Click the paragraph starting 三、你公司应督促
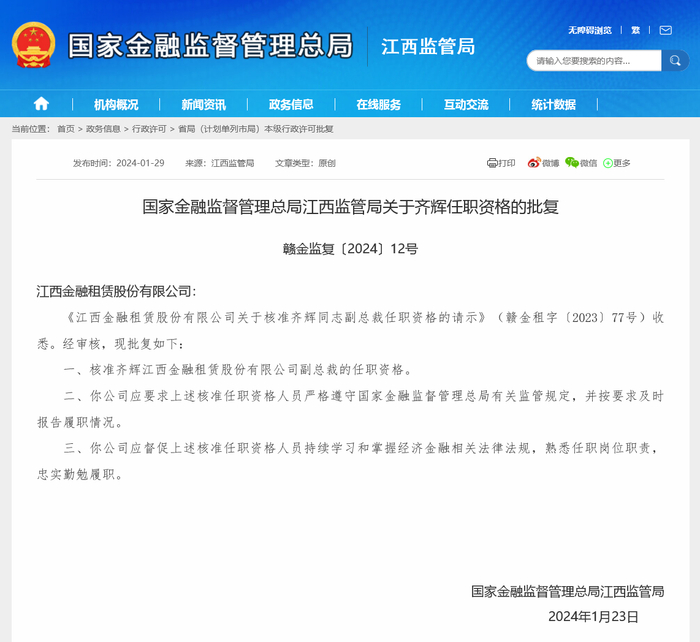 click(350, 461)
